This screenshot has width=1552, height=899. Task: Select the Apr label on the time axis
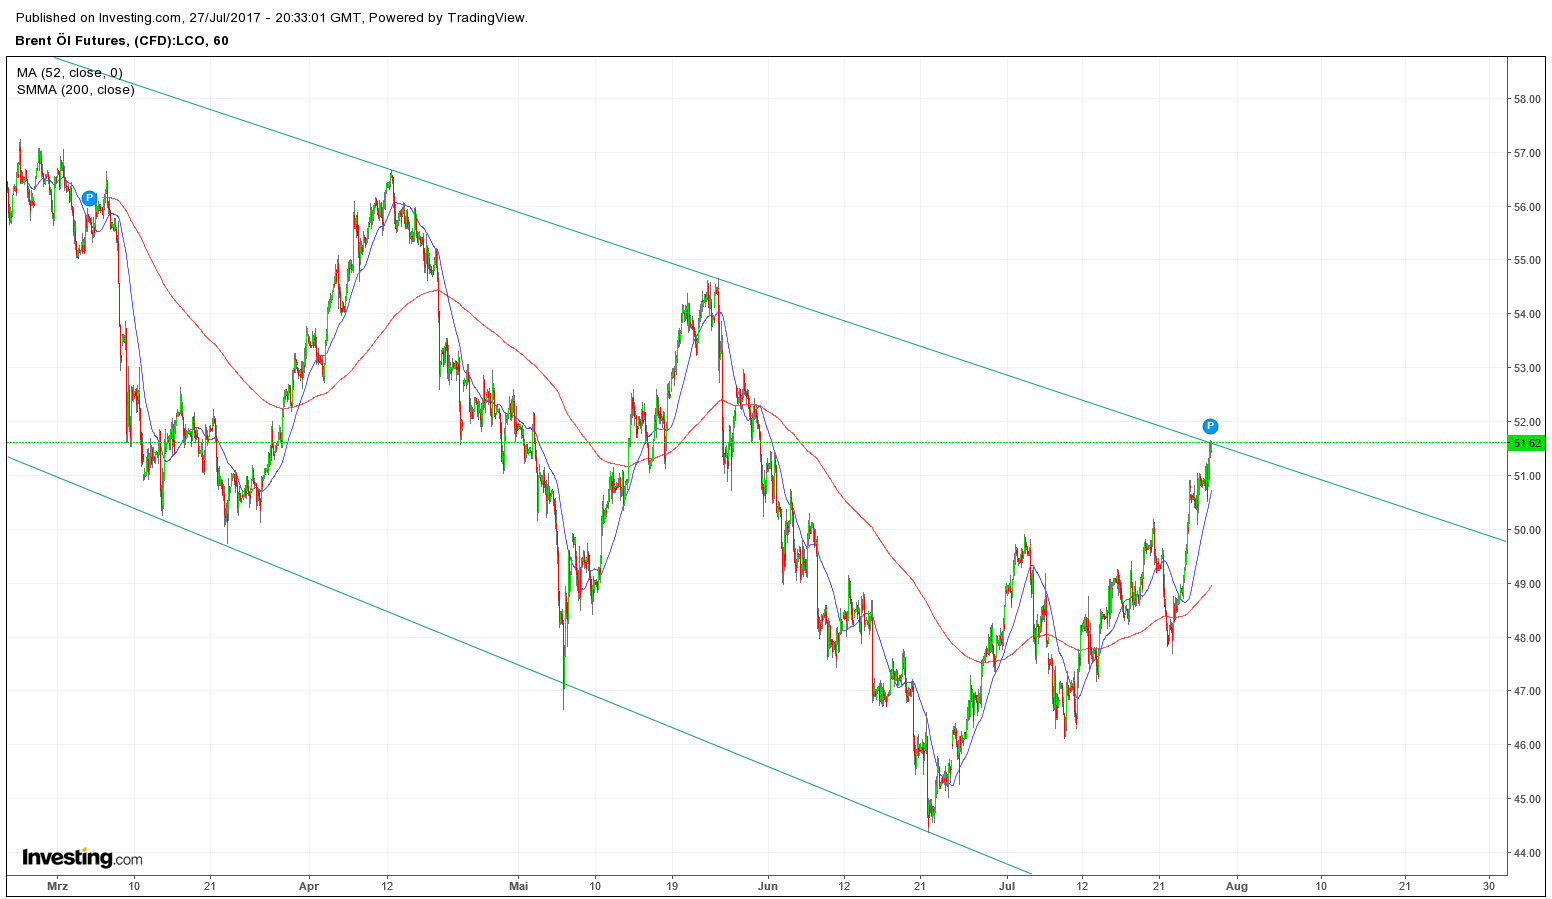point(308,885)
